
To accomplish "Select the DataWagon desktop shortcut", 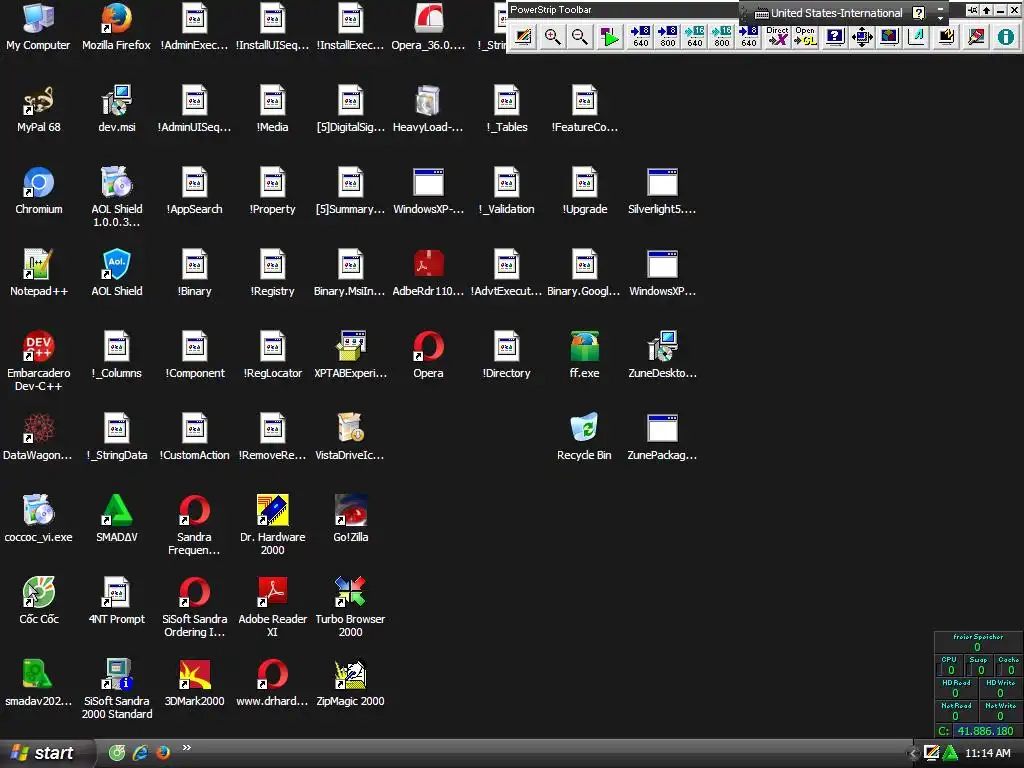I will click(x=39, y=436).
